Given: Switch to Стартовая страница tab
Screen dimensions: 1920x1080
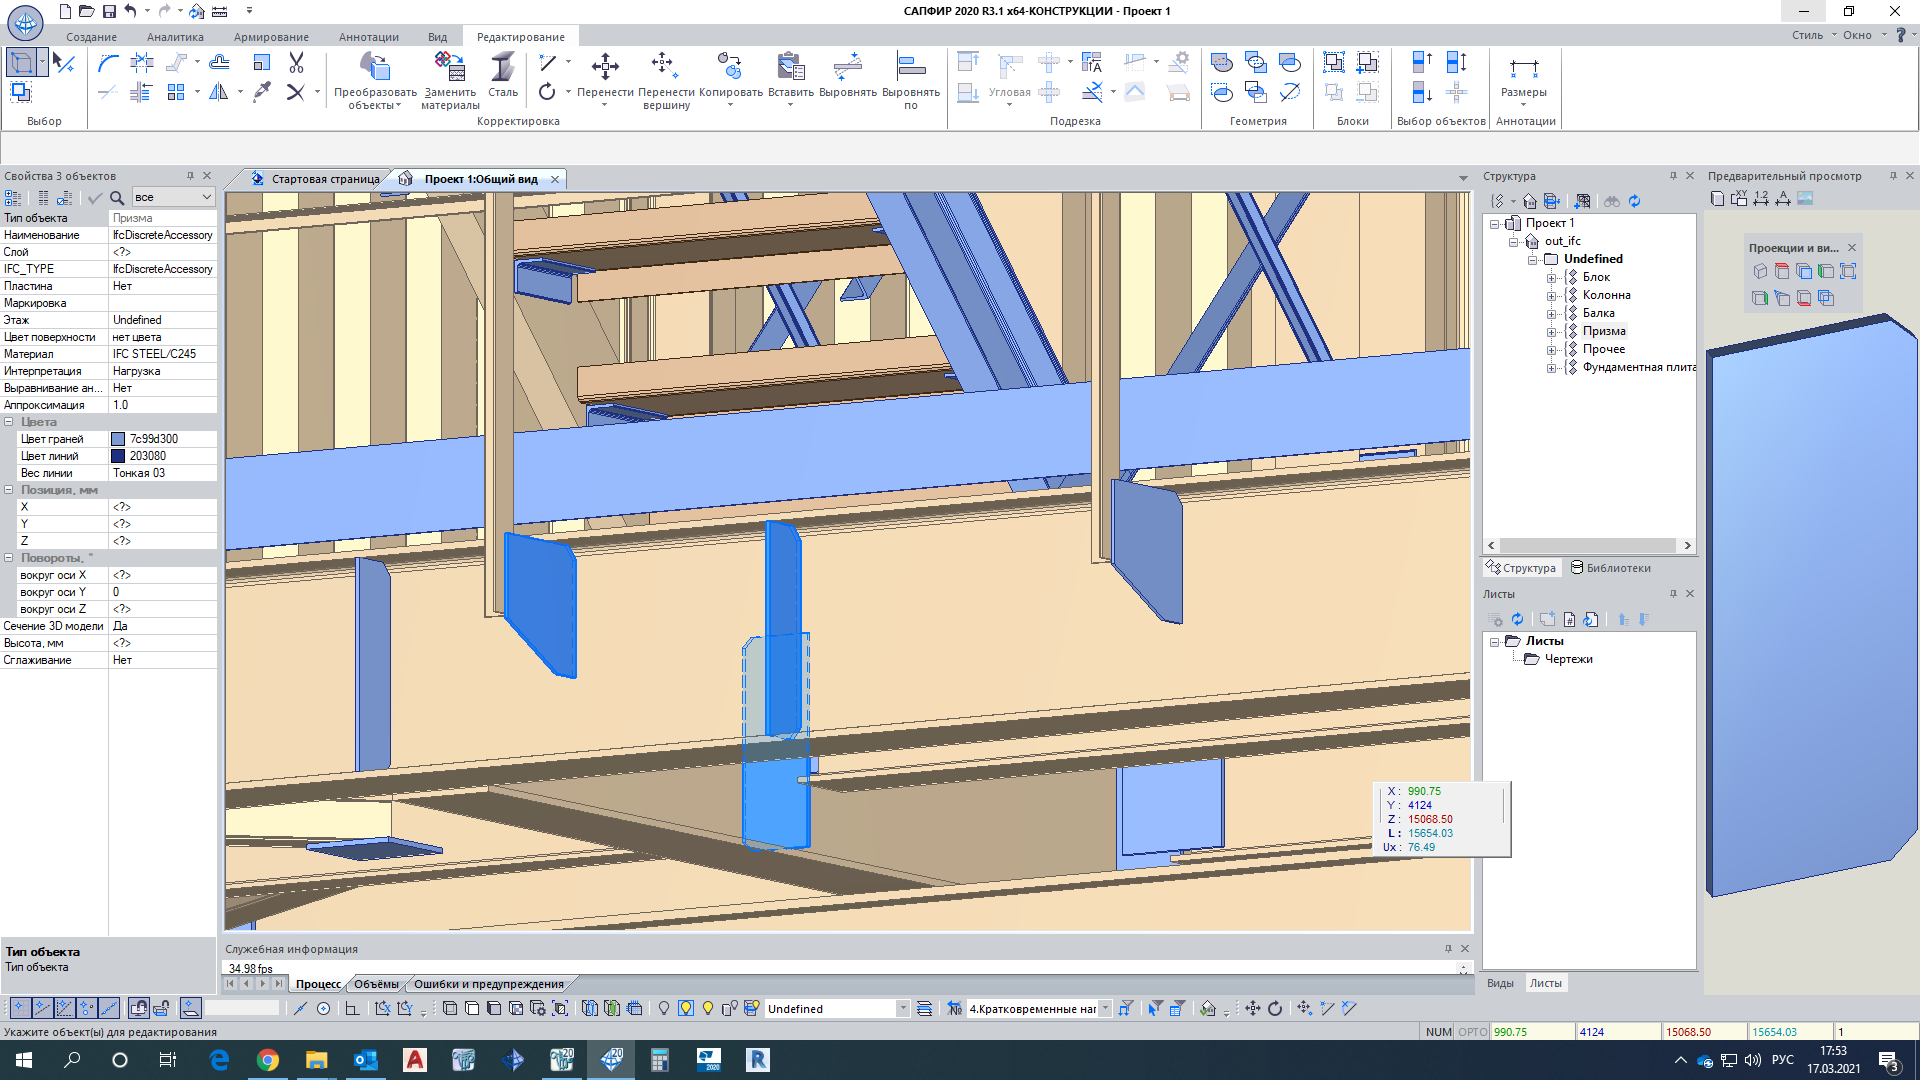Looking at the screenshot, I should (325, 179).
